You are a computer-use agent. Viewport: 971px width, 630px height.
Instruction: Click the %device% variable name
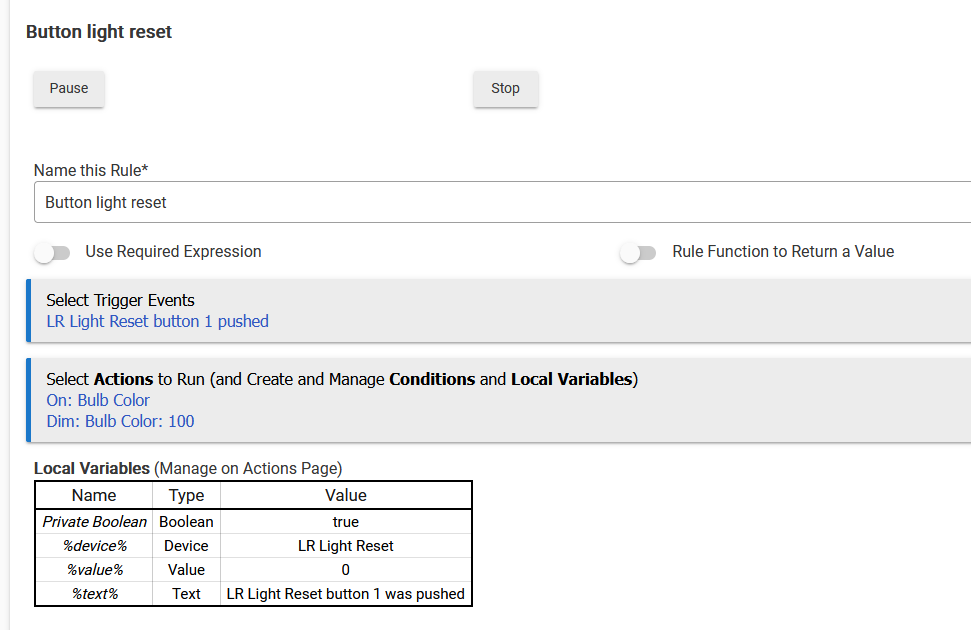coord(95,546)
